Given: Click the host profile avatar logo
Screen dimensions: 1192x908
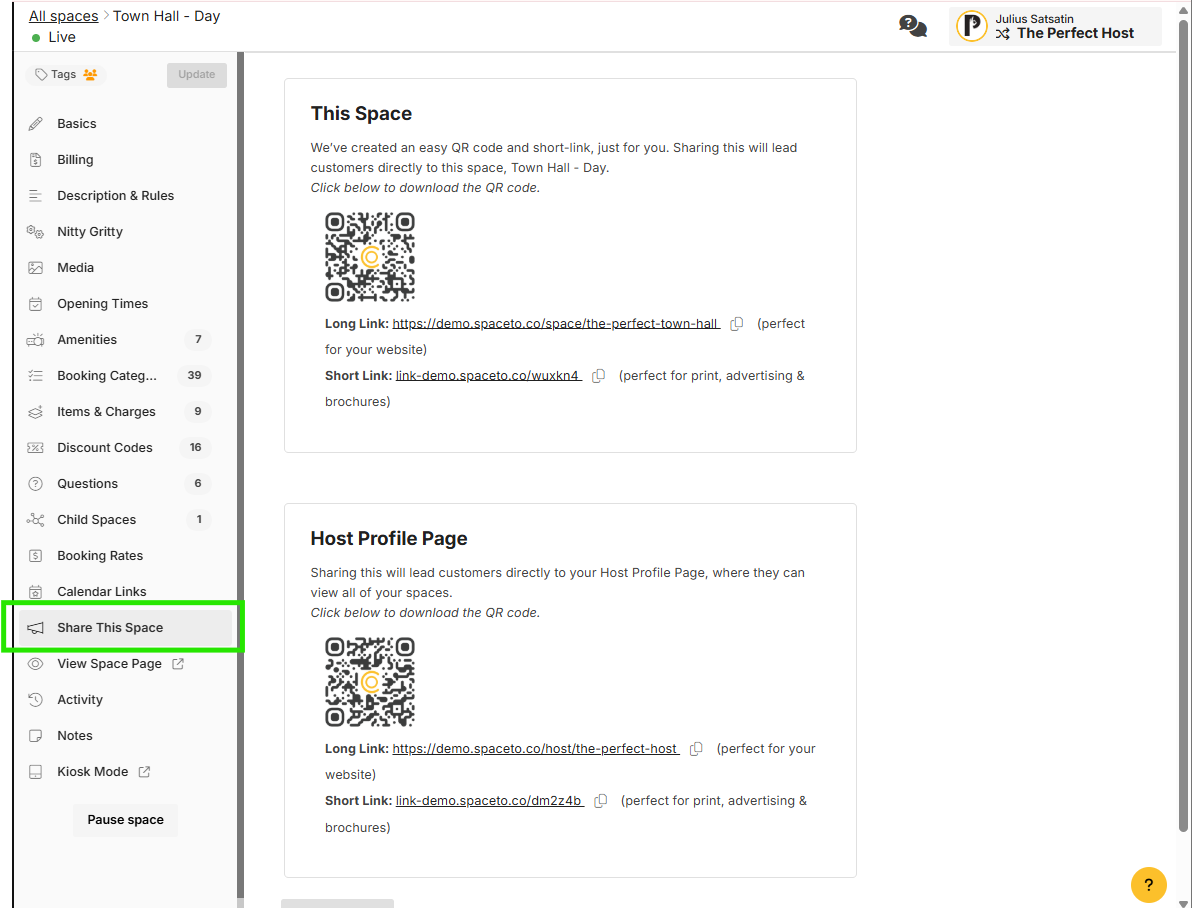Looking at the screenshot, I should (972, 27).
